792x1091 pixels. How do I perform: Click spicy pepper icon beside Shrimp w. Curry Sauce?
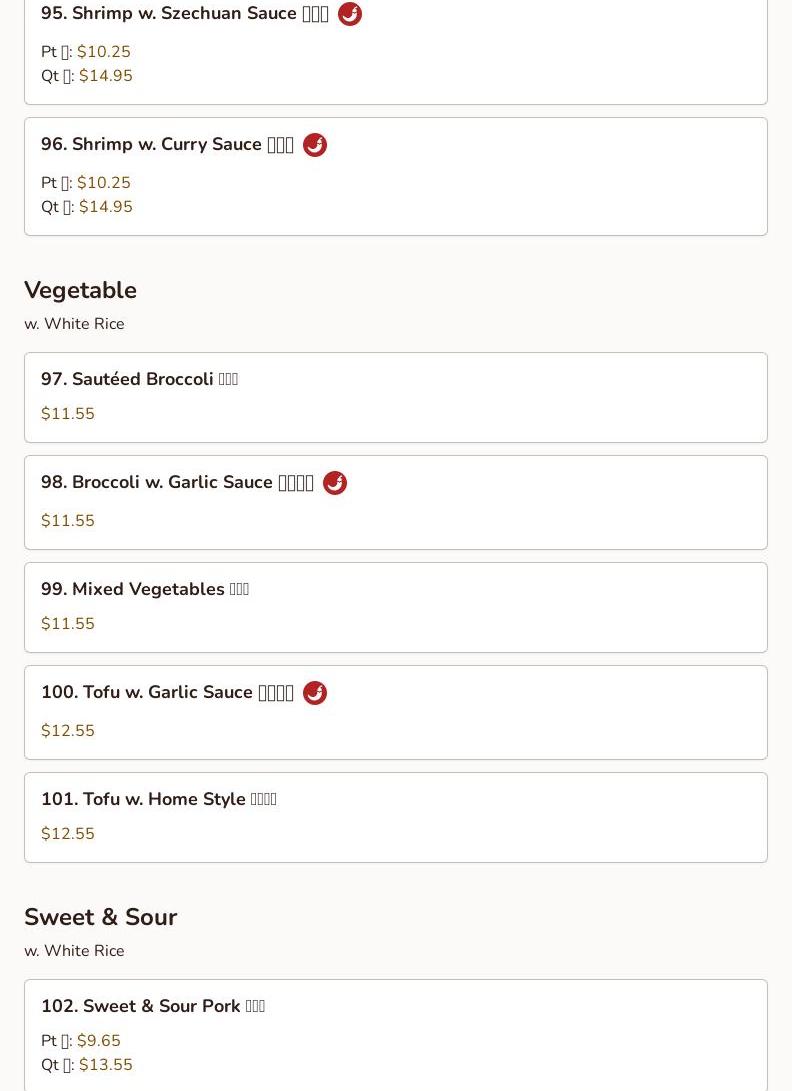315,145
